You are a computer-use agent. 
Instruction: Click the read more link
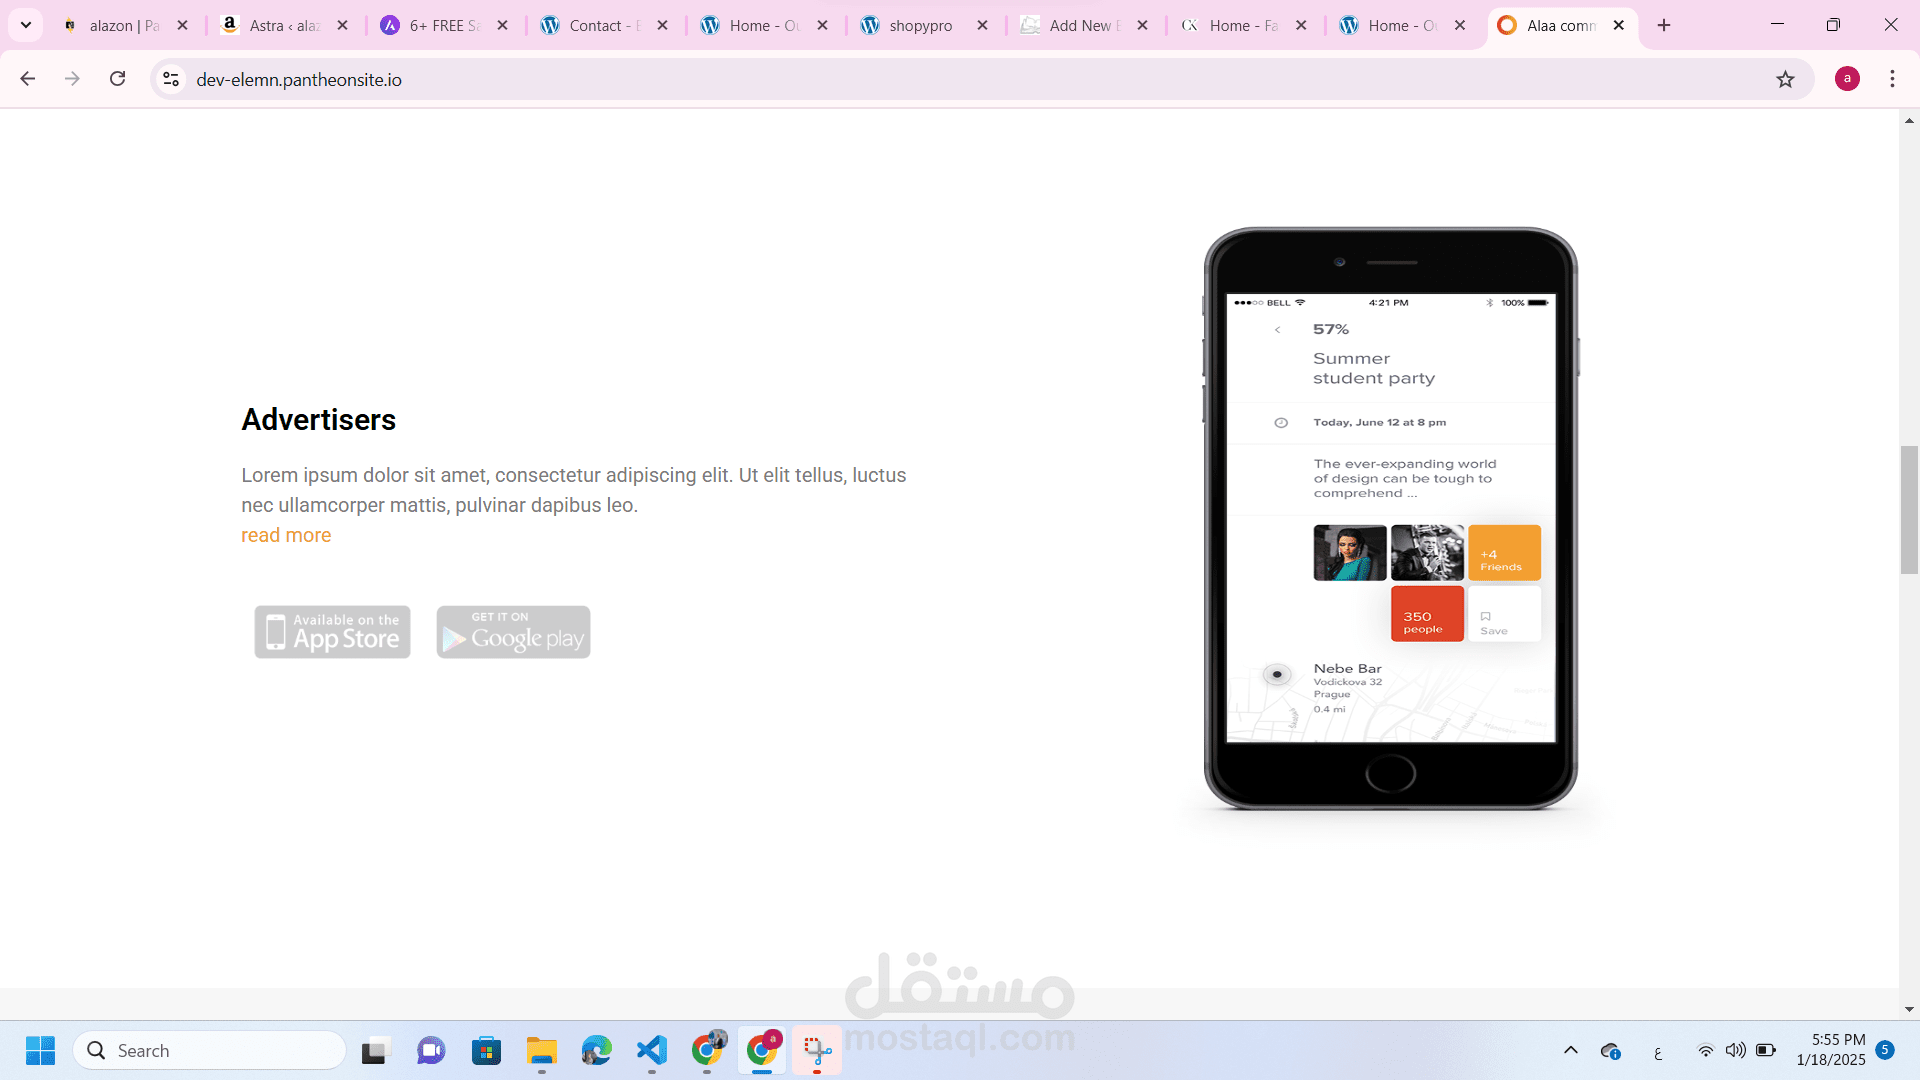pyautogui.click(x=286, y=535)
